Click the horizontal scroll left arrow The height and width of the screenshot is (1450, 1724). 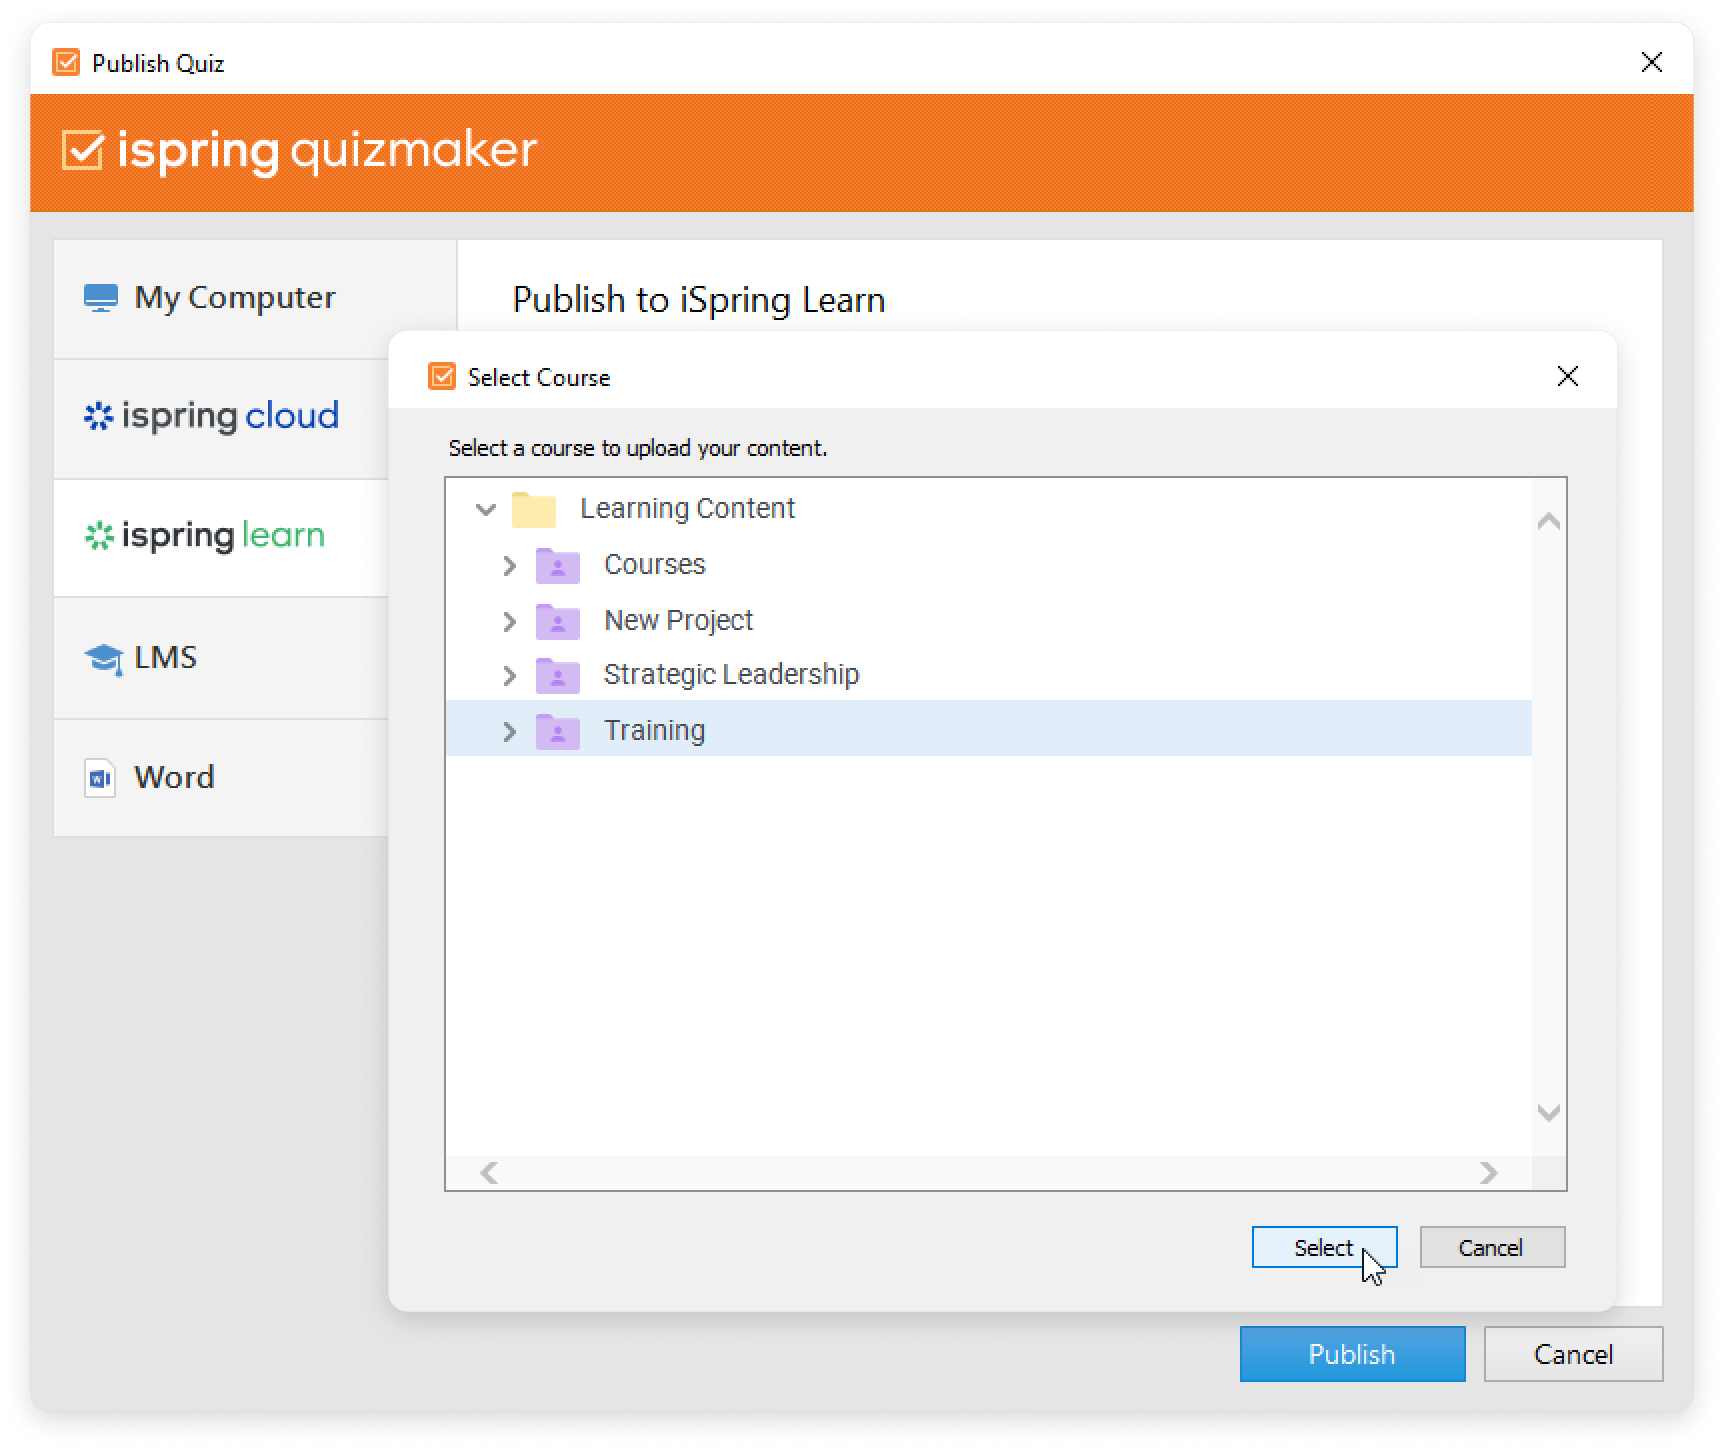click(489, 1173)
